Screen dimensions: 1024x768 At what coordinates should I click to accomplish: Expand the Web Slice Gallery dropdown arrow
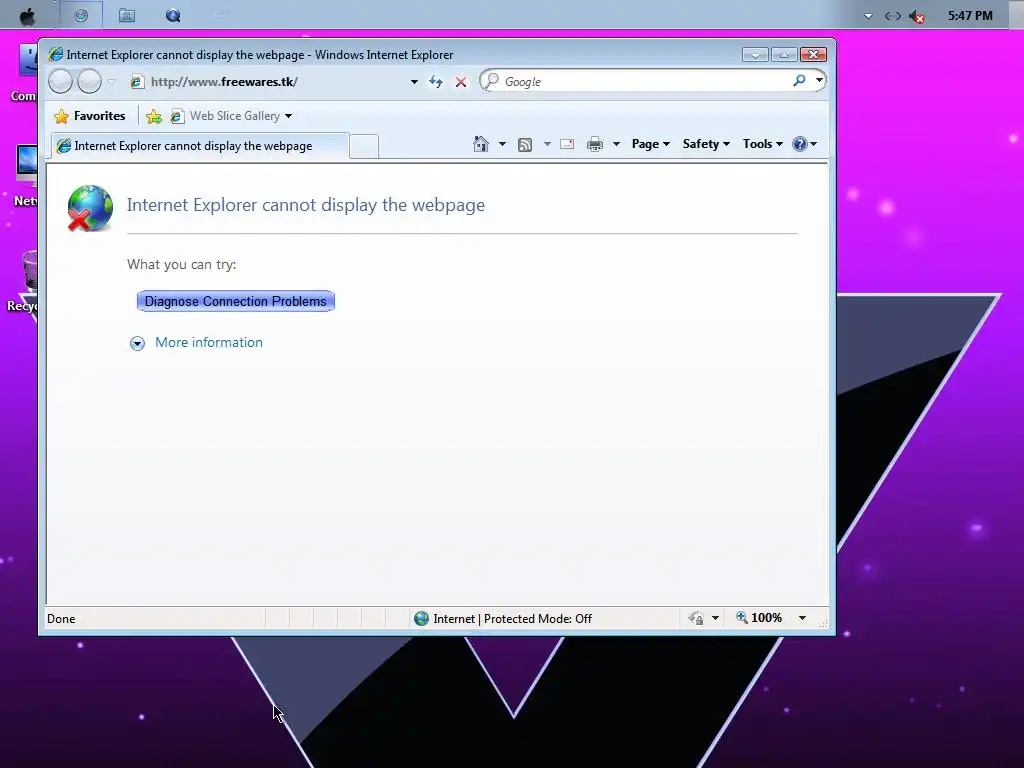(289, 117)
